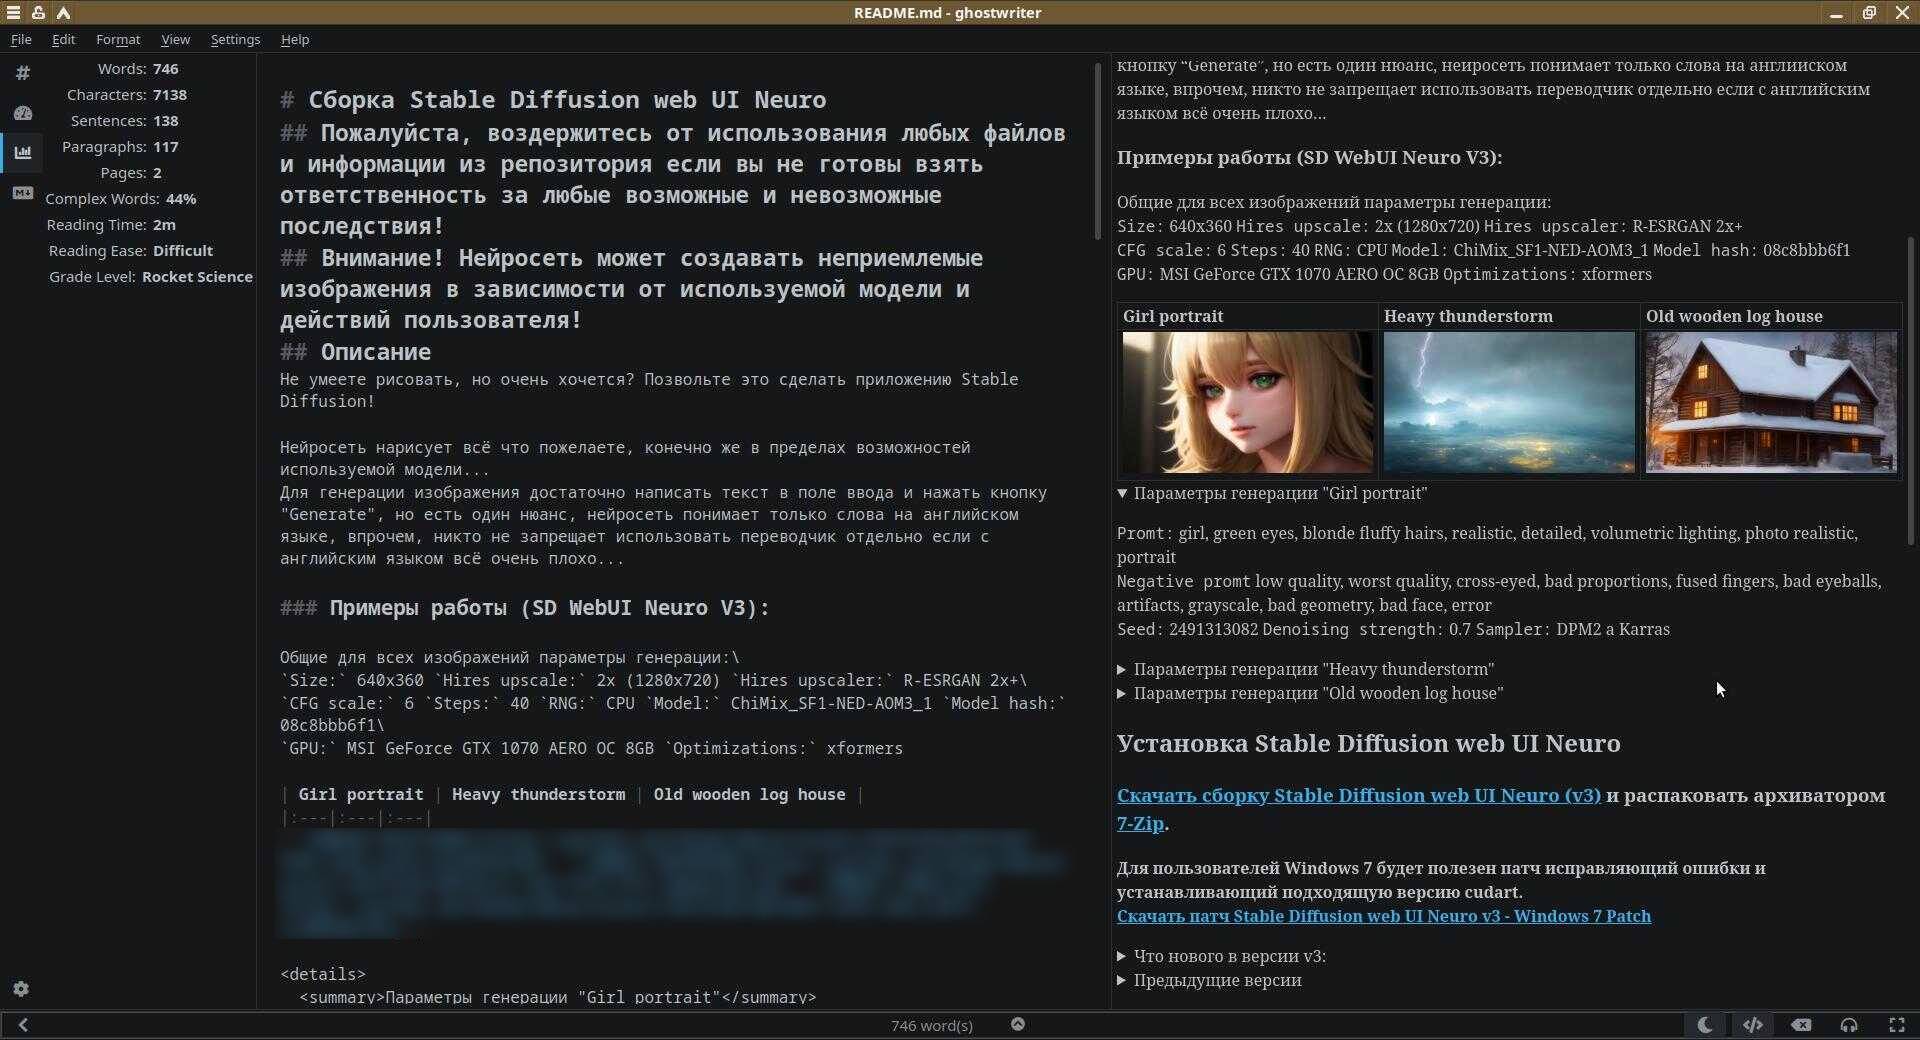The width and height of the screenshot is (1920, 1040).
Task: Open the Settings menu
Action: click(x=235, y=39)
